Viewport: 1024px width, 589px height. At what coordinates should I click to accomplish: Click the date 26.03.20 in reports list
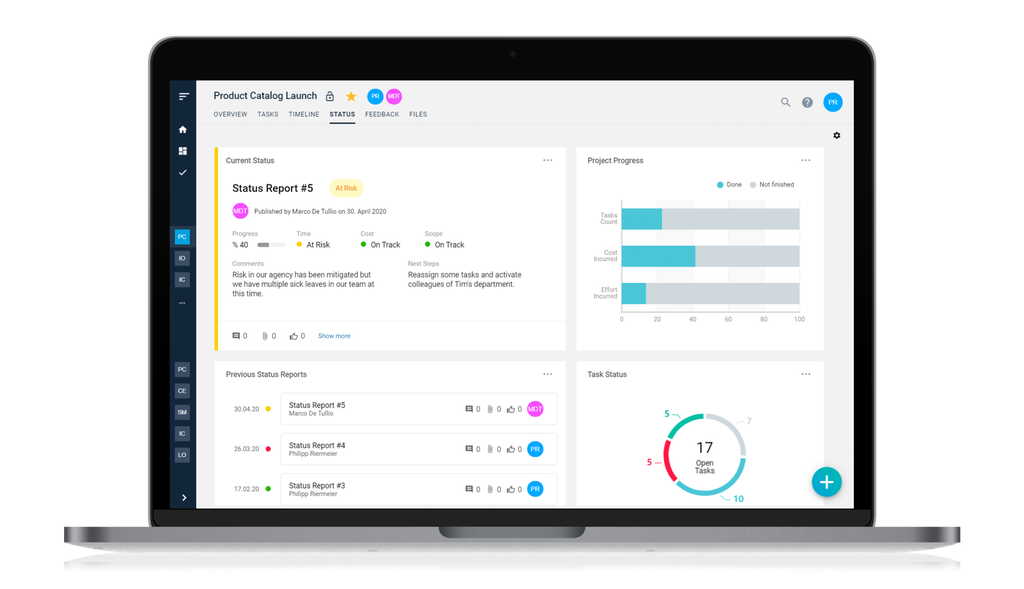pyautogui.click(x=246, y=449)
